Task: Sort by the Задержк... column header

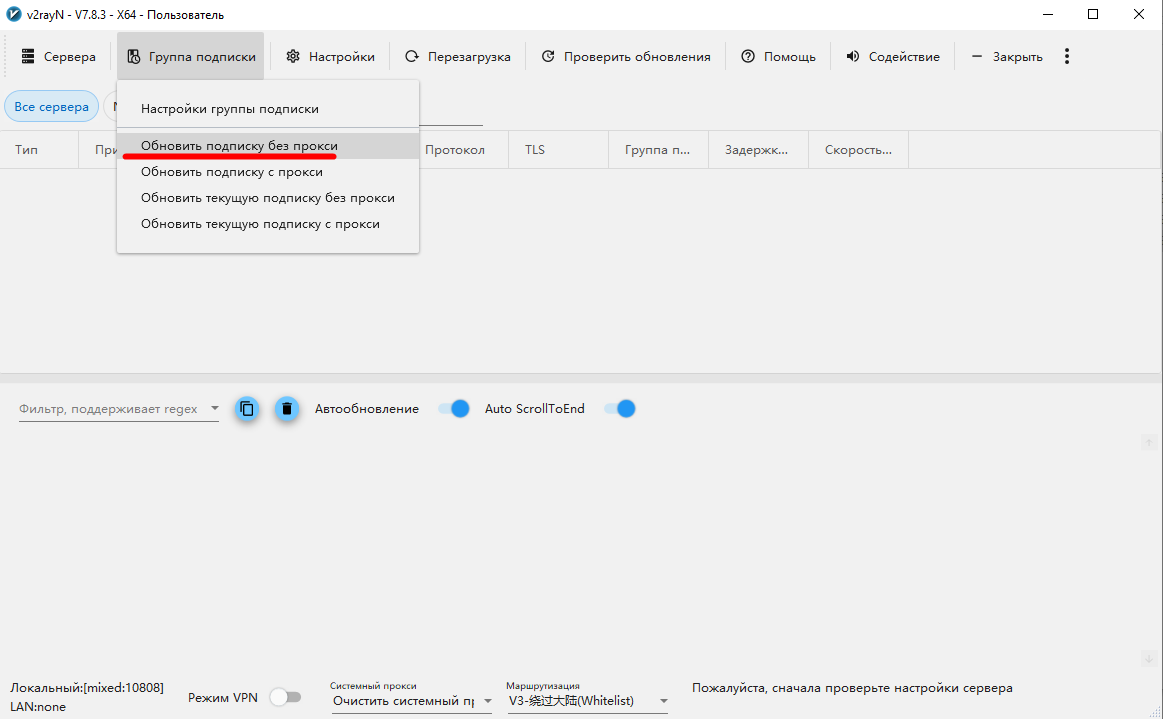Action: coord(759,150)
